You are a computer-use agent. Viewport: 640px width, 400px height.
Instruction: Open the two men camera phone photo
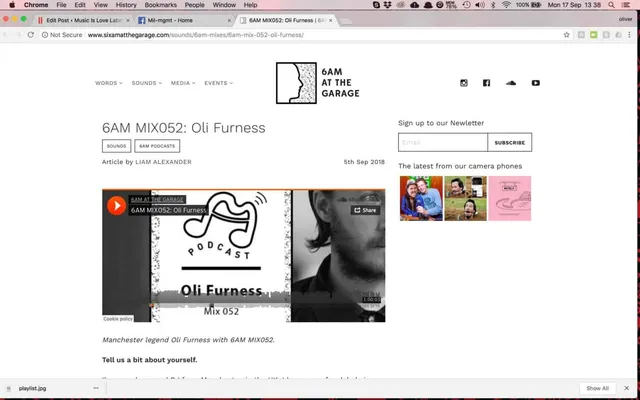(421, 198)
